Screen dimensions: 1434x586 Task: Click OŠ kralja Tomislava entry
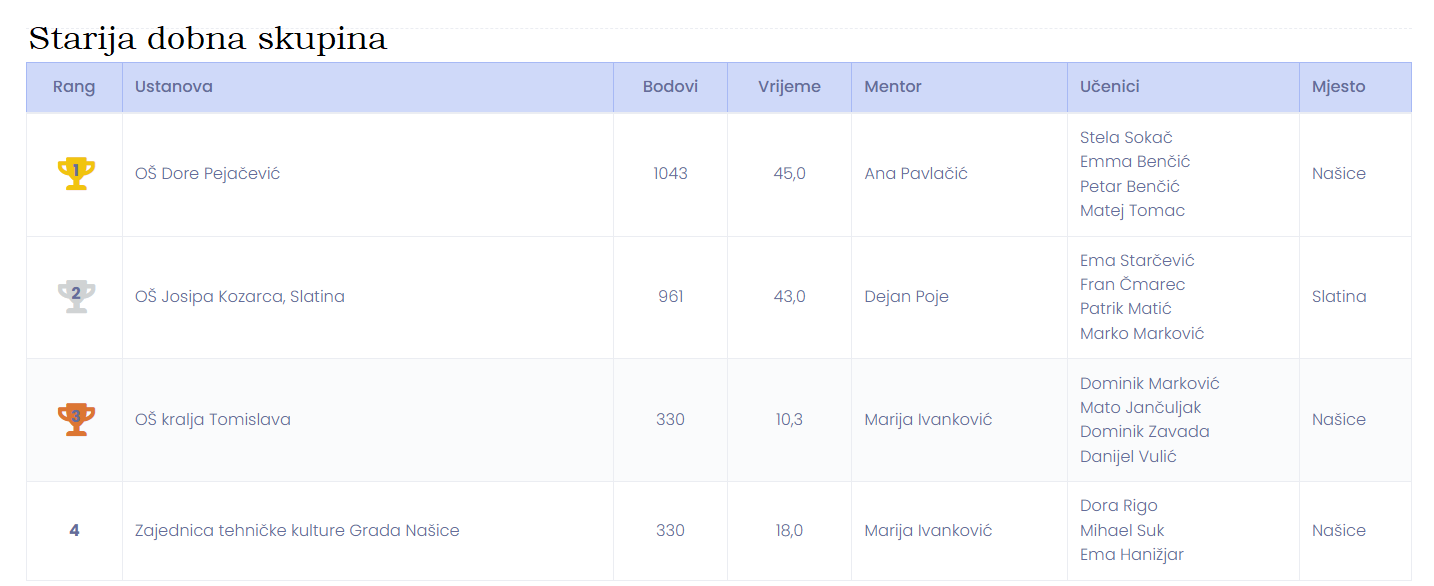pyautogui.click(x=213, y=419)
